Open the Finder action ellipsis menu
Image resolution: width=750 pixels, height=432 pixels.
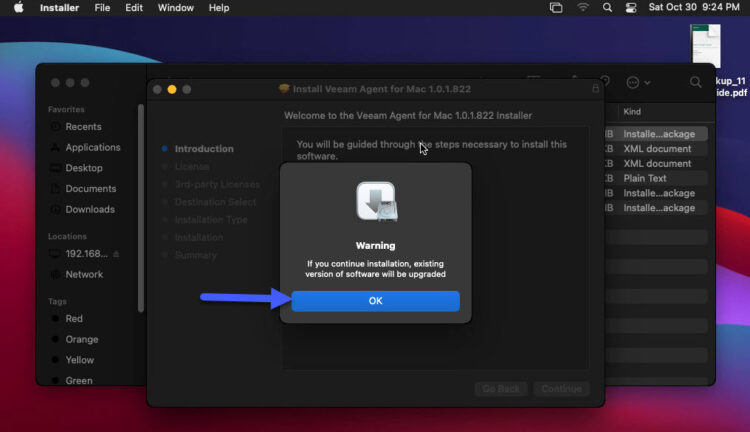coord(638,82)
